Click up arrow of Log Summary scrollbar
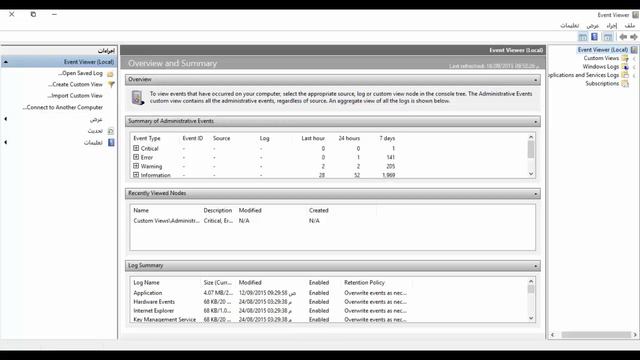The height and width of the screenshot is (360, 640). point(531,281)
